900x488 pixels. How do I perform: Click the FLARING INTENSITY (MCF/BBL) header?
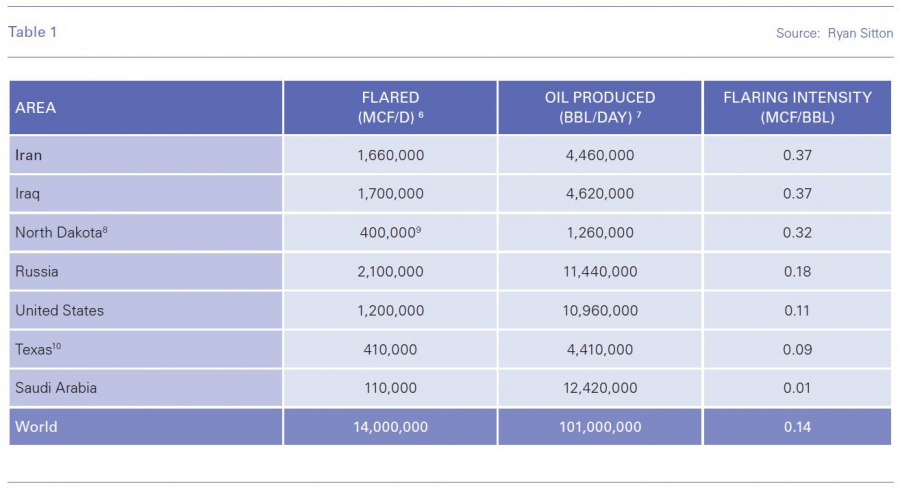point(797,107)
